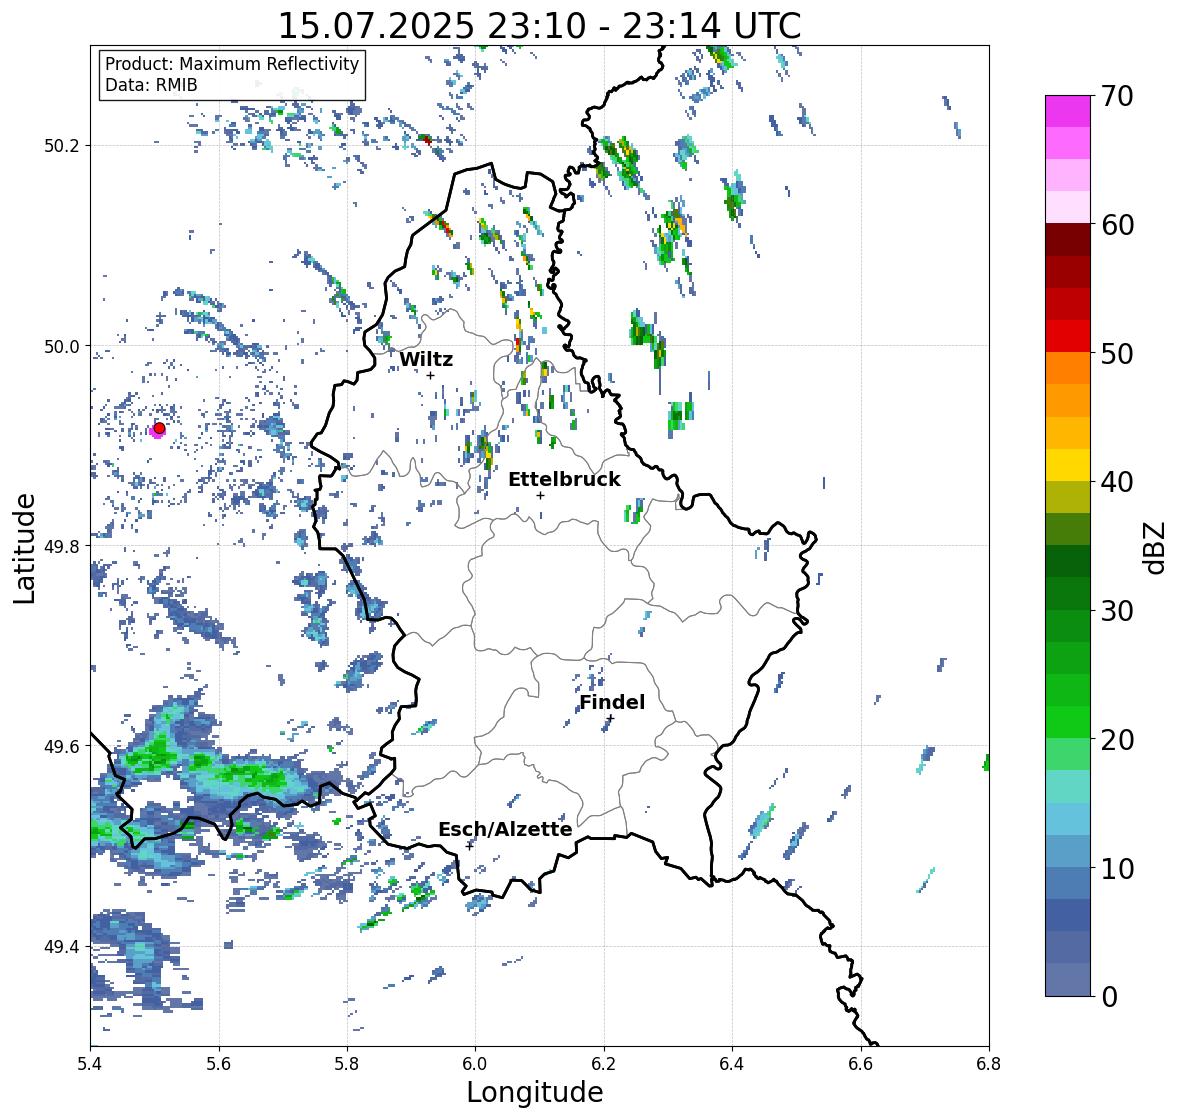
Task: Click the red radar location dot
Action: click(159, 428)
